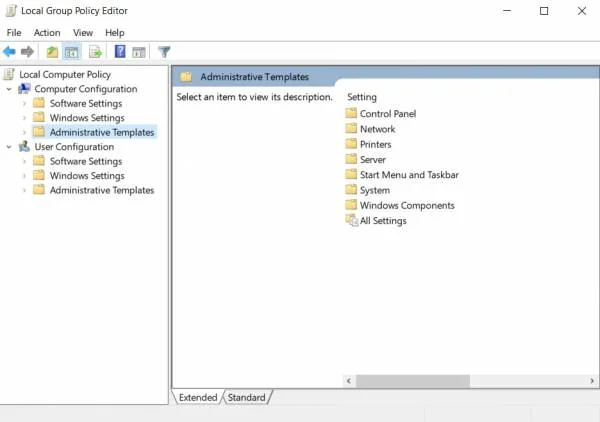
Task: Select the Network entry
Action: point(377,129)
